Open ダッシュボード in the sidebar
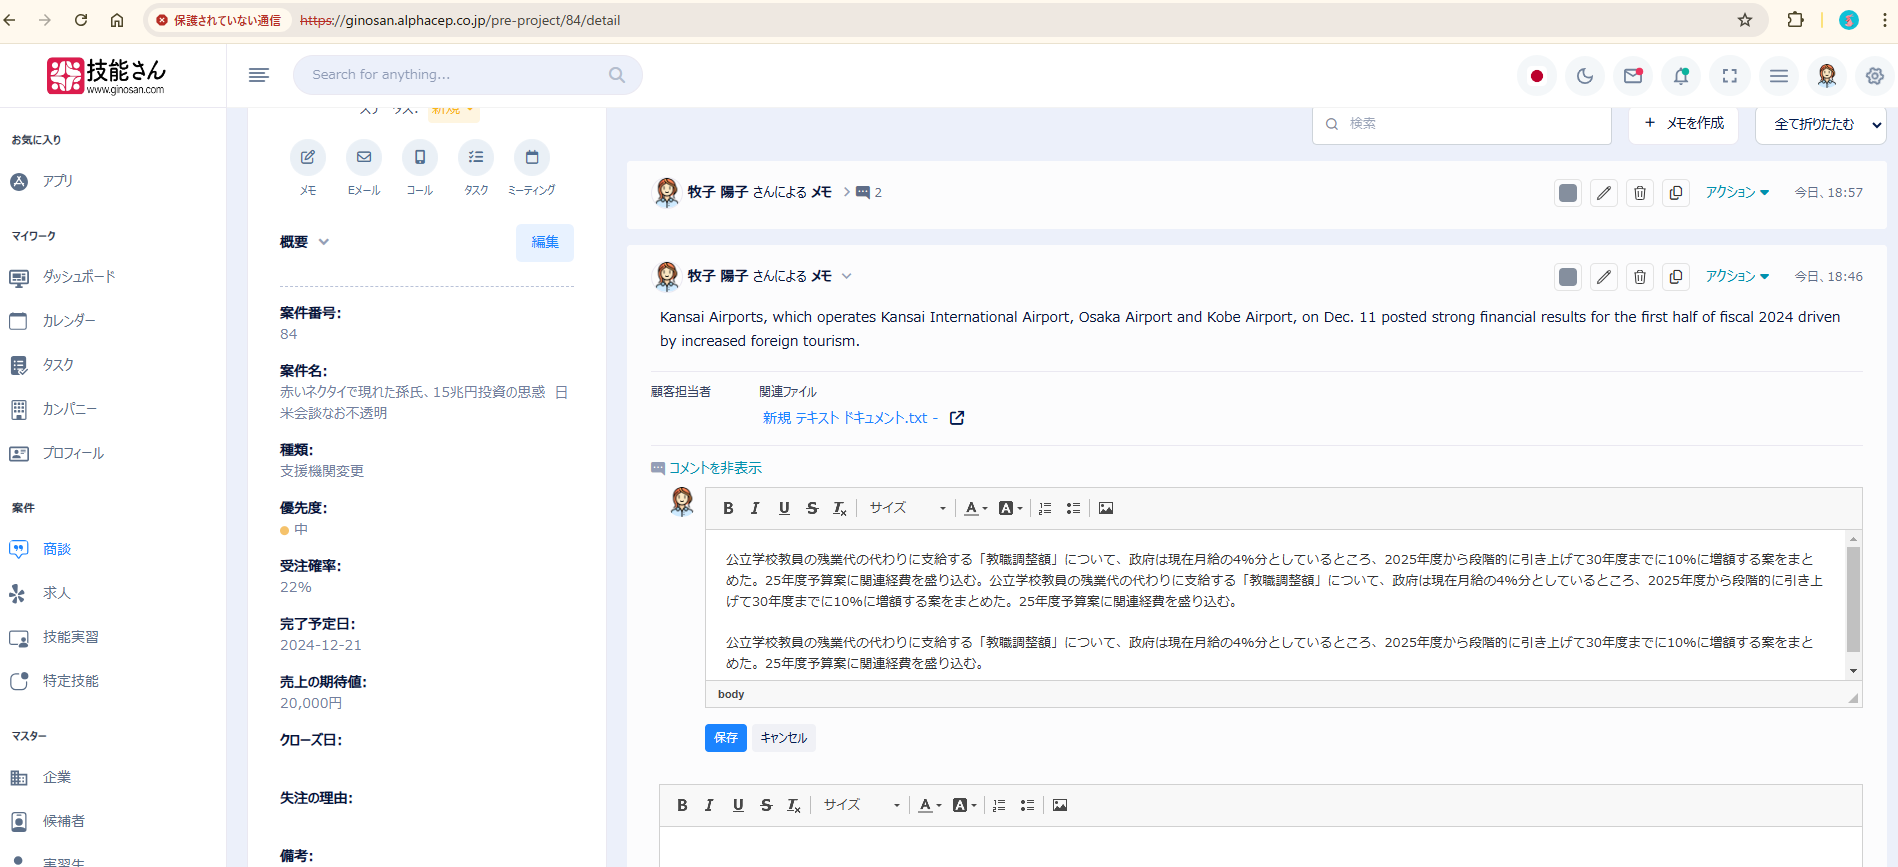Viewport: 1898px width, 867px height. [79, 277]
